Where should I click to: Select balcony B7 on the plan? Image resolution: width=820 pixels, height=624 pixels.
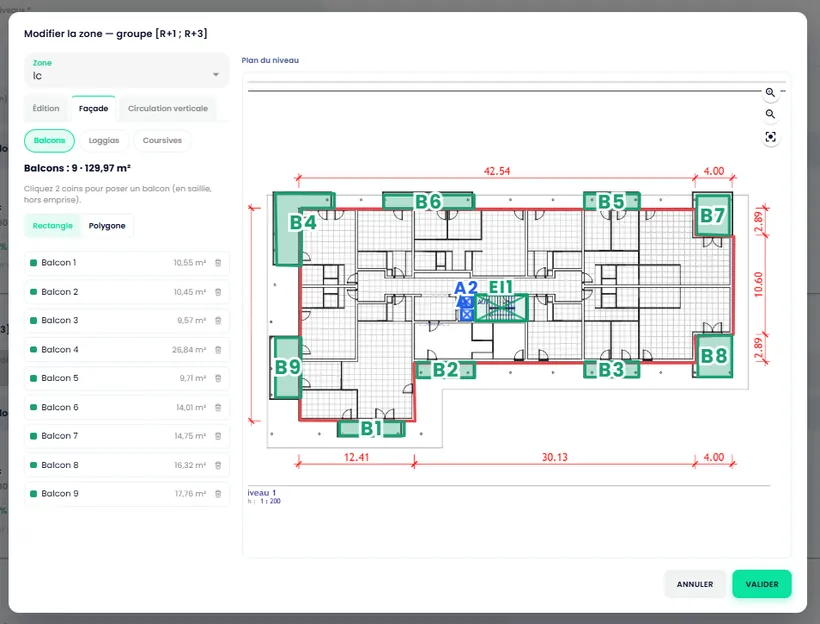click(712, 215)
